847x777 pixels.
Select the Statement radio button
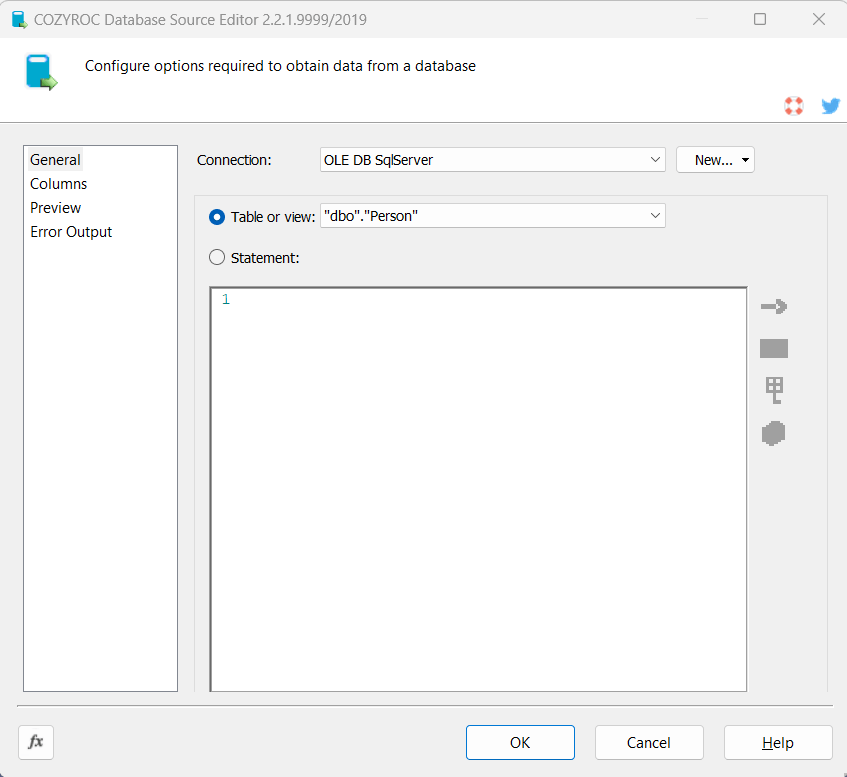tap(217, 257)
